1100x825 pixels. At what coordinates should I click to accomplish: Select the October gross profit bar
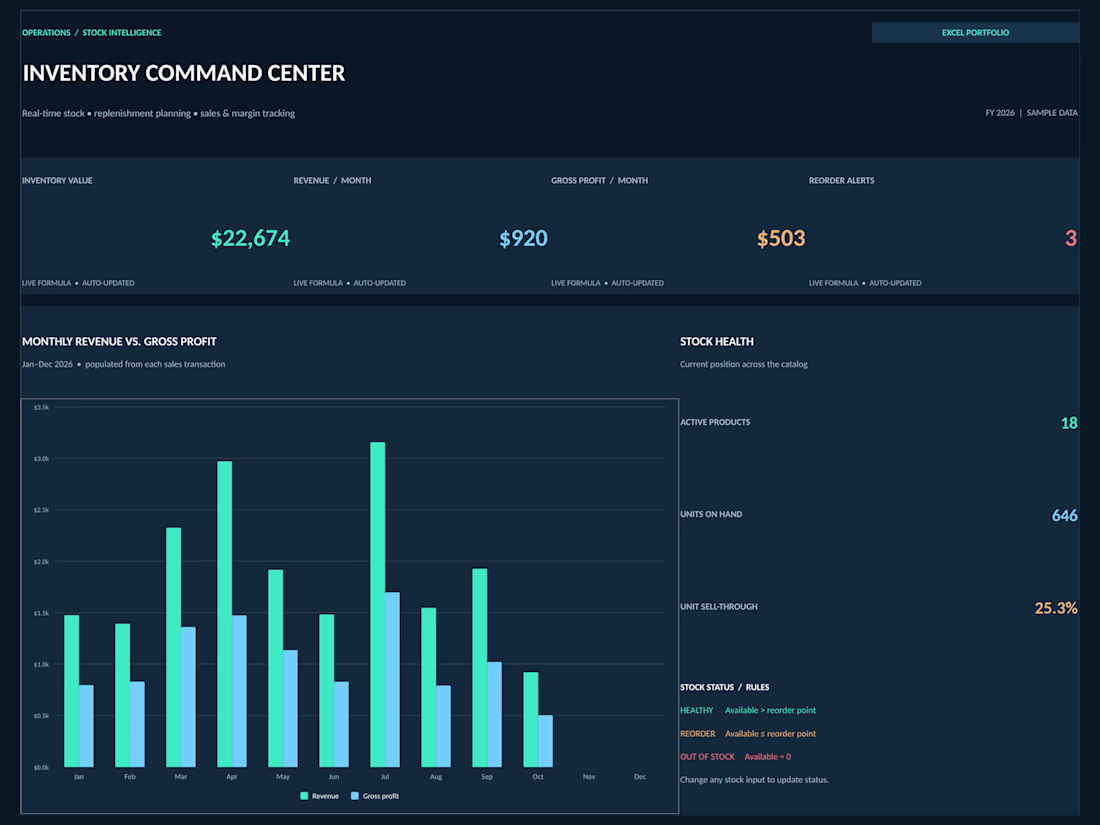pyautogui.click(x=545, y=741)
